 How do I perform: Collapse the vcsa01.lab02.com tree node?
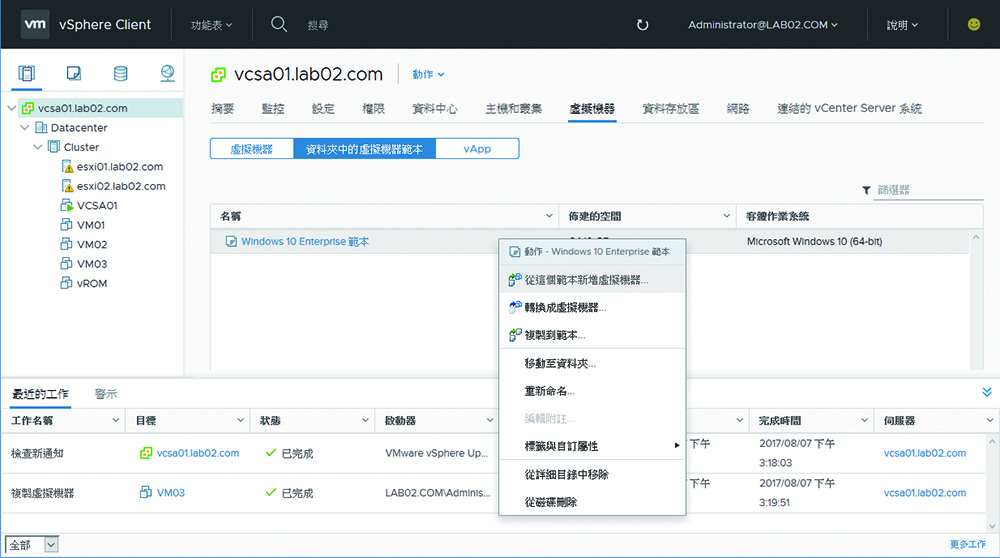pyautogui.click(x=11, y=108)
